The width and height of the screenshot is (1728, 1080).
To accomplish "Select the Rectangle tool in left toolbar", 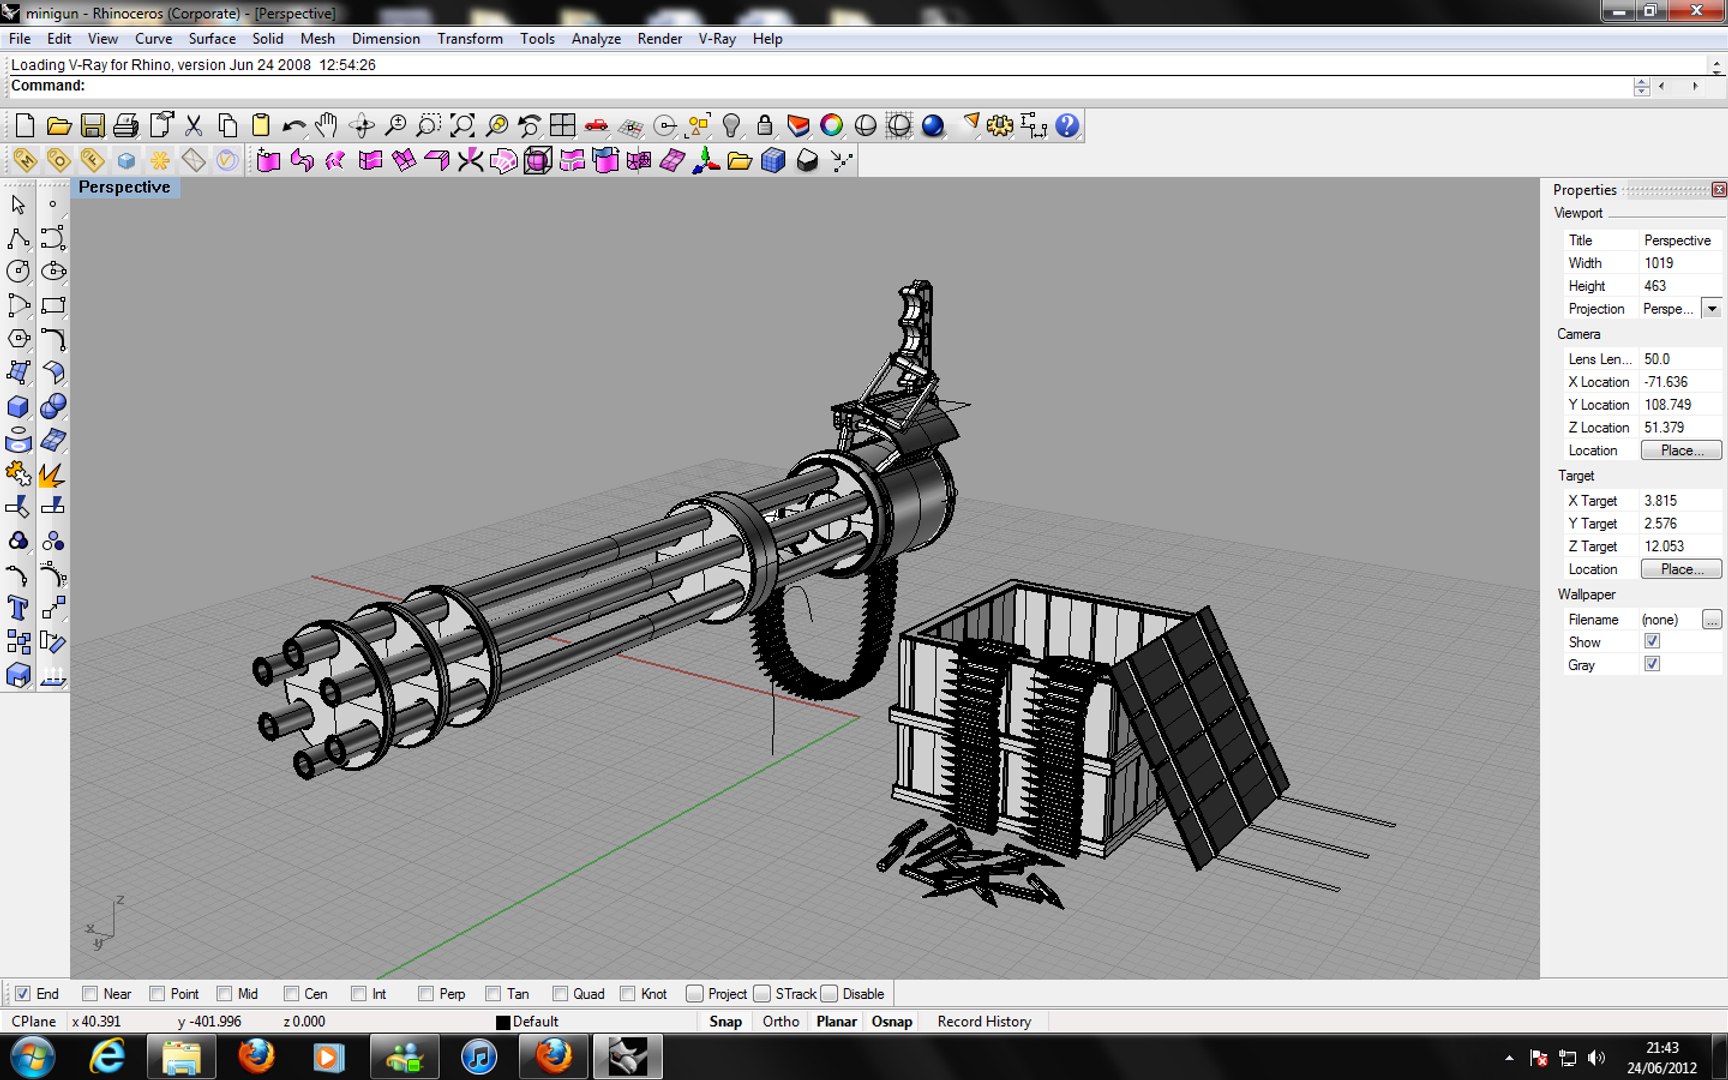I will pyautogui.click(x=53, y=305).
